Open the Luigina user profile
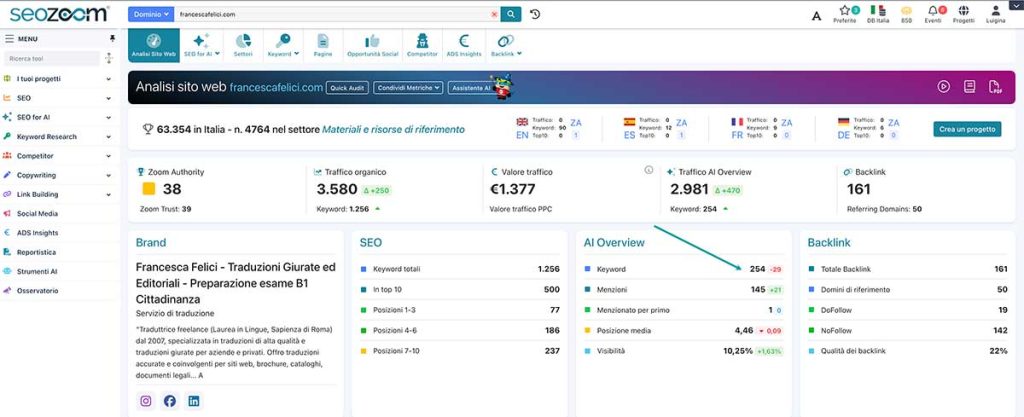The width and height of the screenshot is (1024, 417). point(995,14)
